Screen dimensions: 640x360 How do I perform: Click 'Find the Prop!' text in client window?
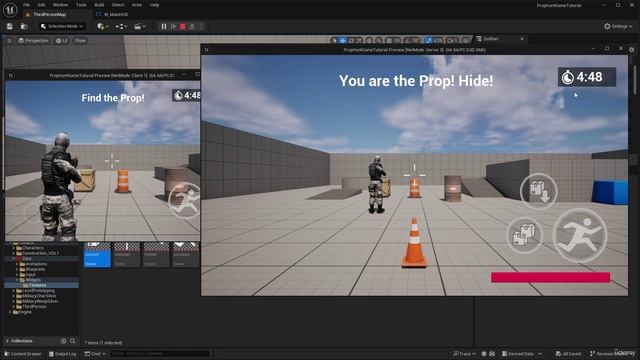(x=113, y=98)
